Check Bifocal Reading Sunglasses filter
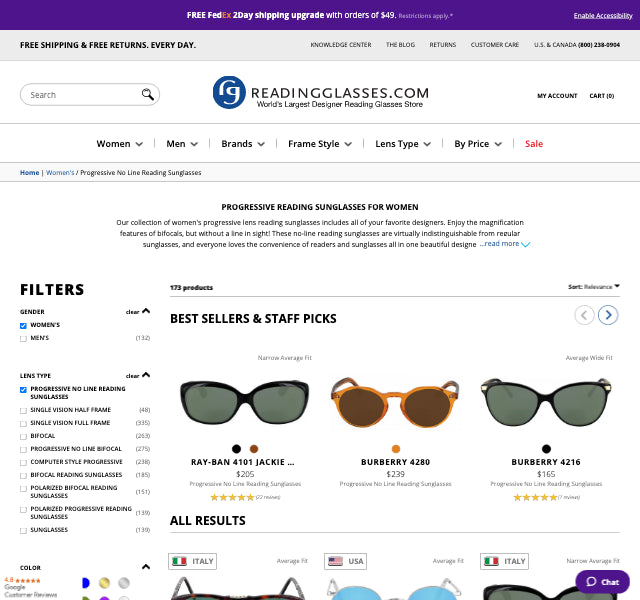Viewport: 640px width, 600px height. [x=23, y=476]
